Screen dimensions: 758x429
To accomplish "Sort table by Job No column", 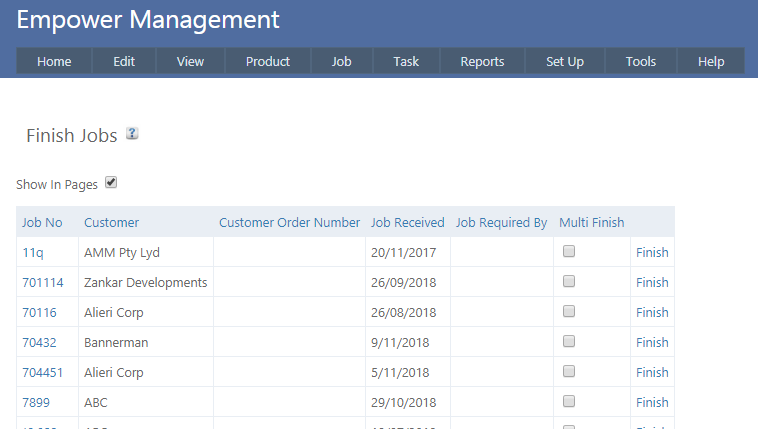I will coord(42,222).
